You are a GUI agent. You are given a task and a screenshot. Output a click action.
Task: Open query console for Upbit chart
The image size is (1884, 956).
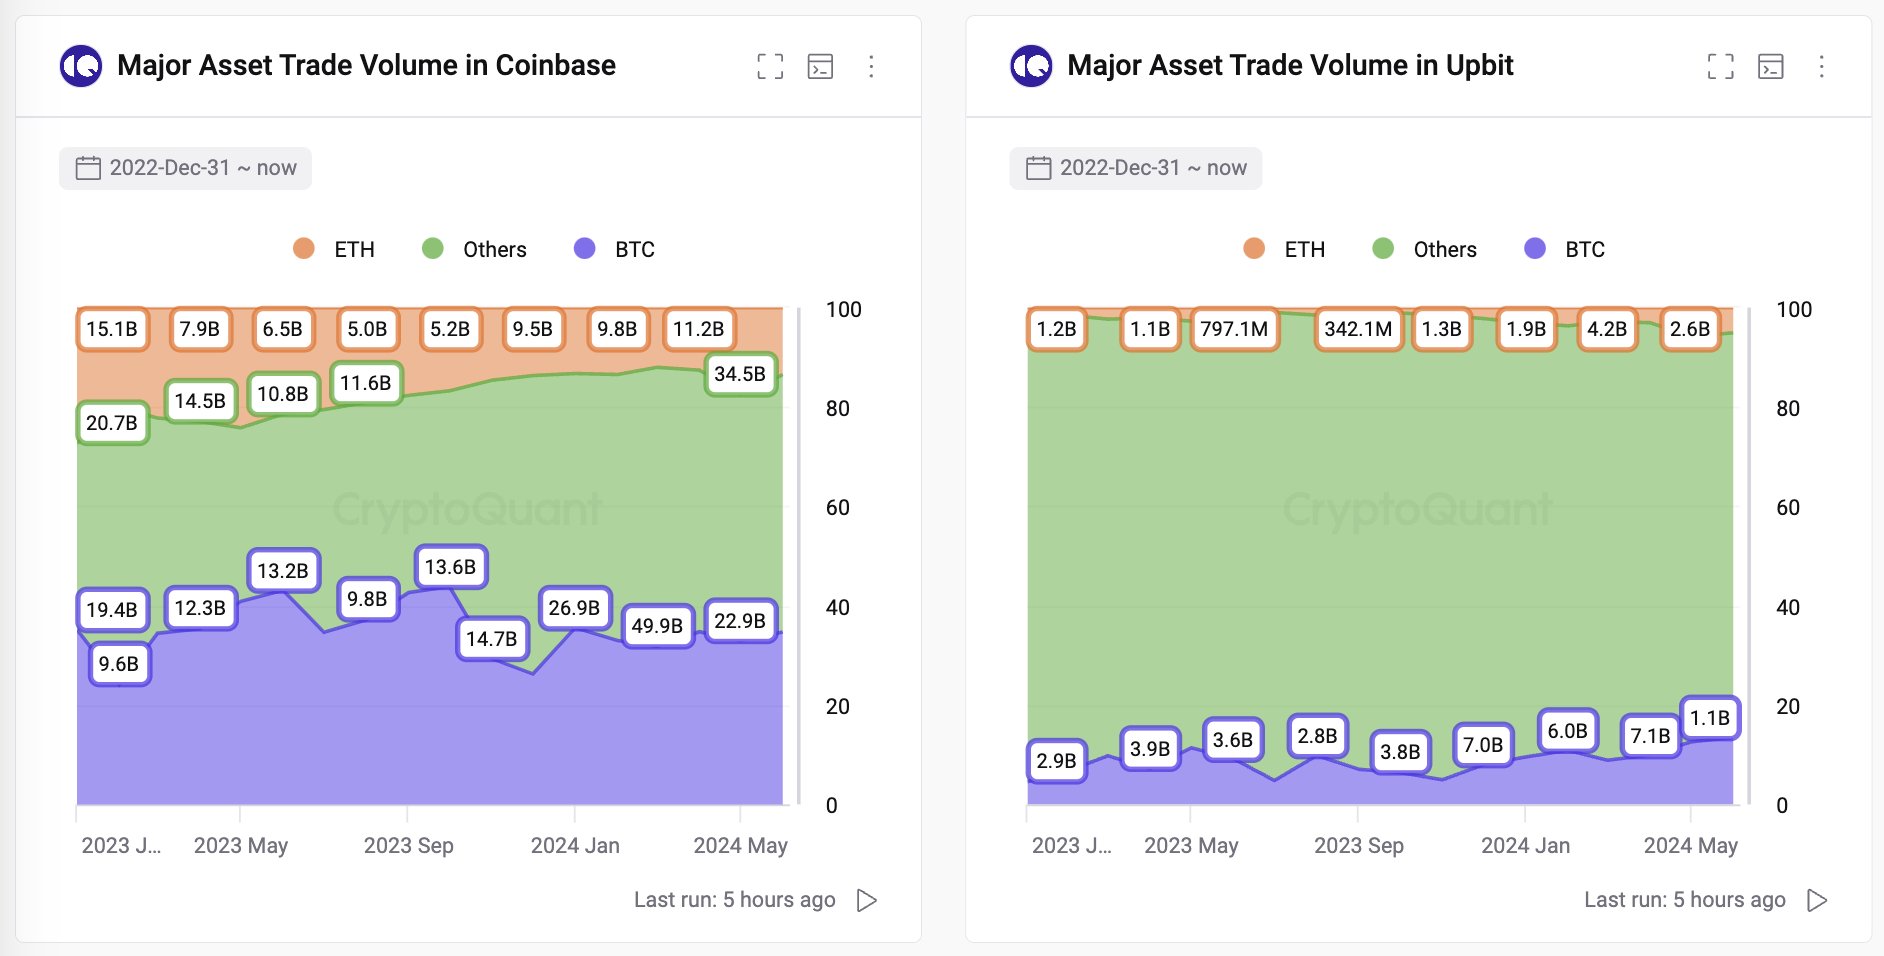click(x=1770, y=67)
